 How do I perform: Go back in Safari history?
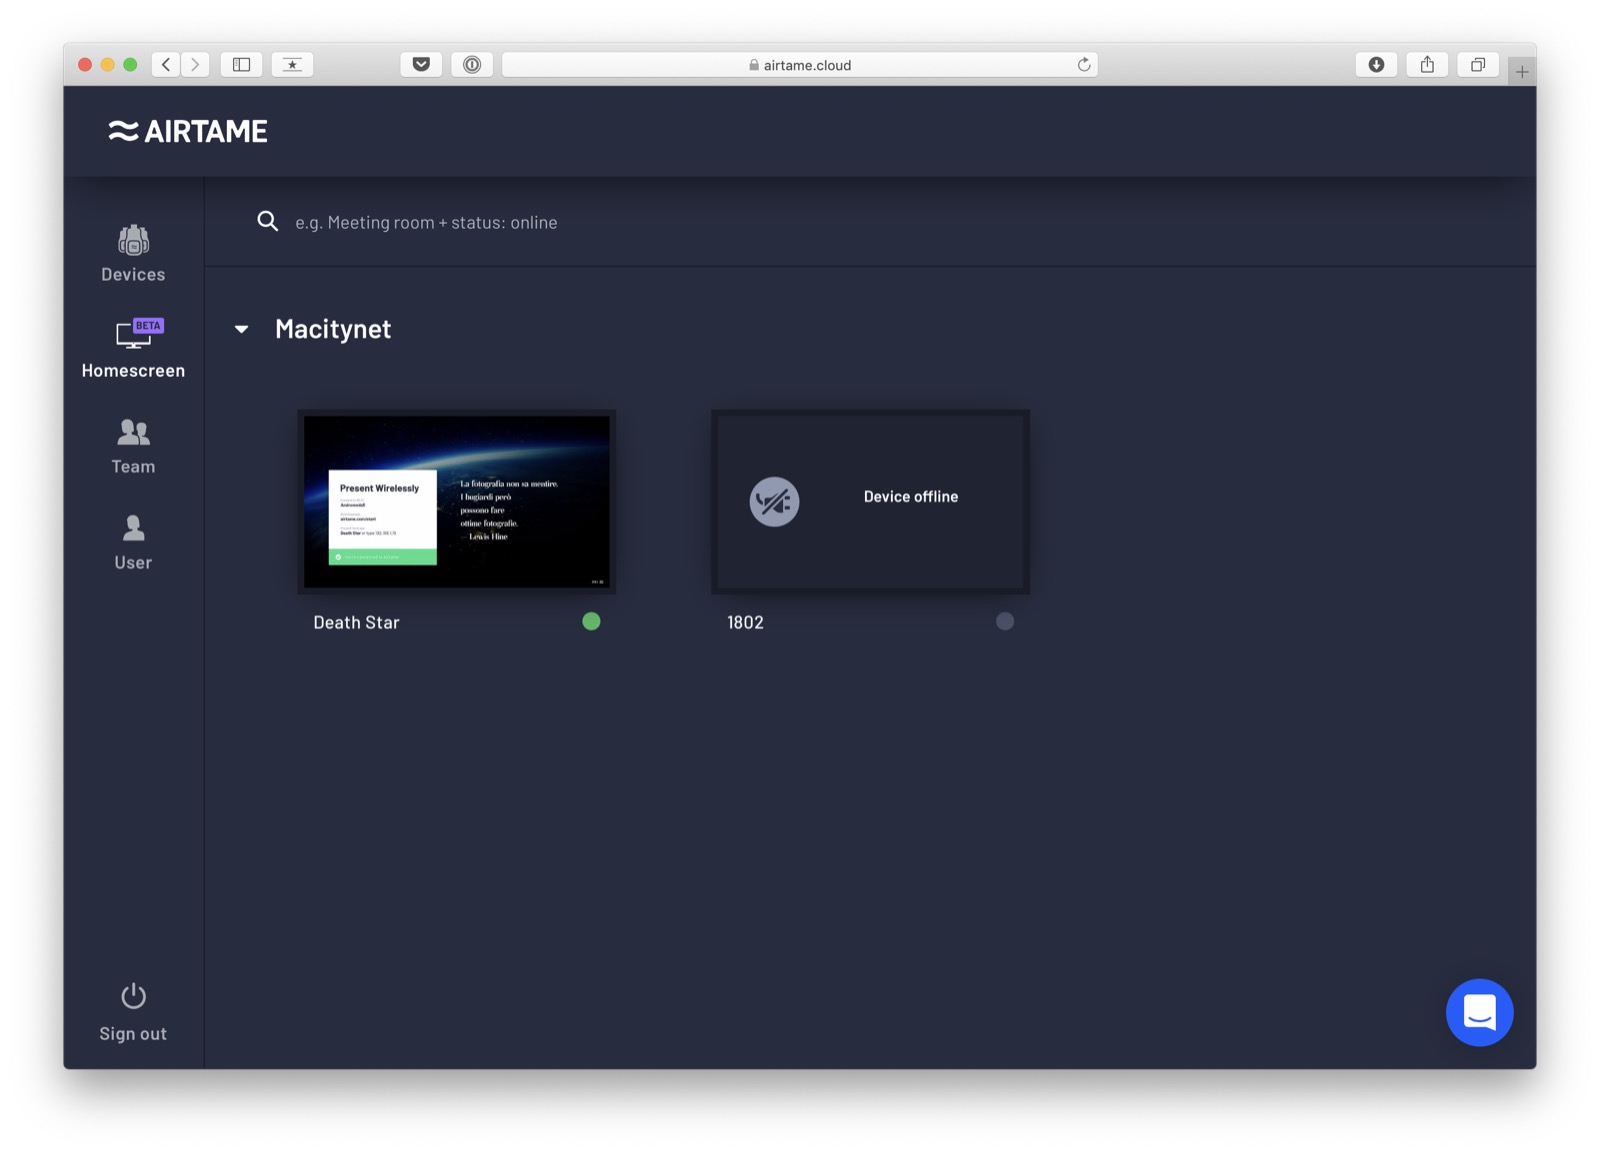(166, 65)
